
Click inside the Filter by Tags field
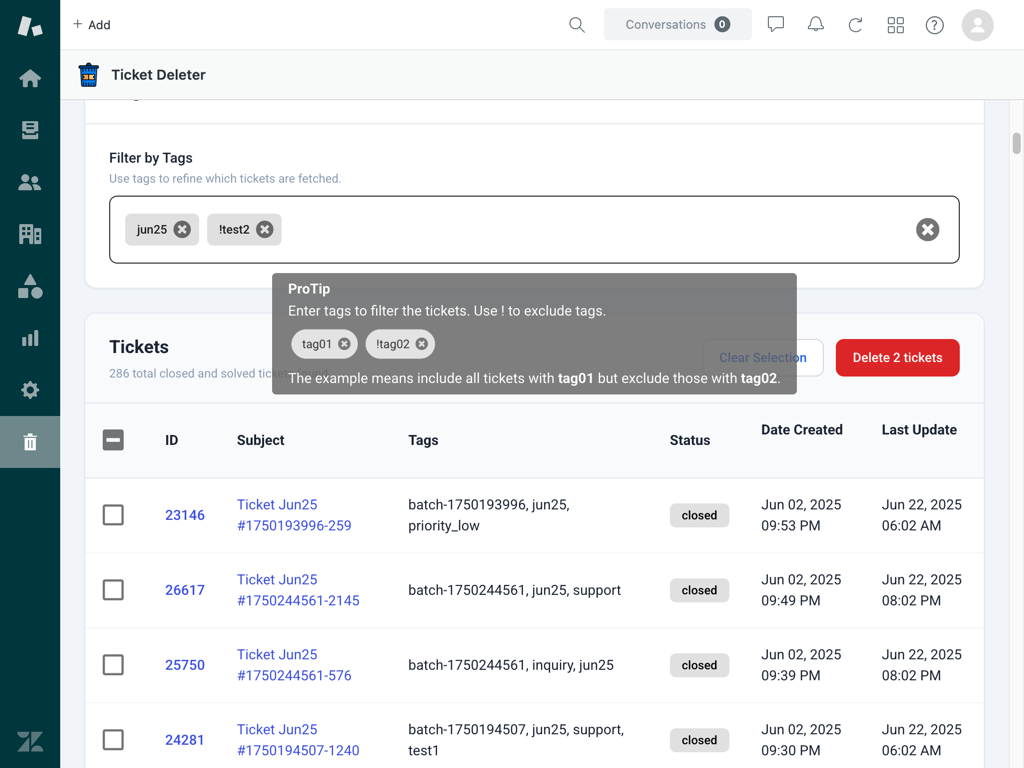click(x=590, y=230)
